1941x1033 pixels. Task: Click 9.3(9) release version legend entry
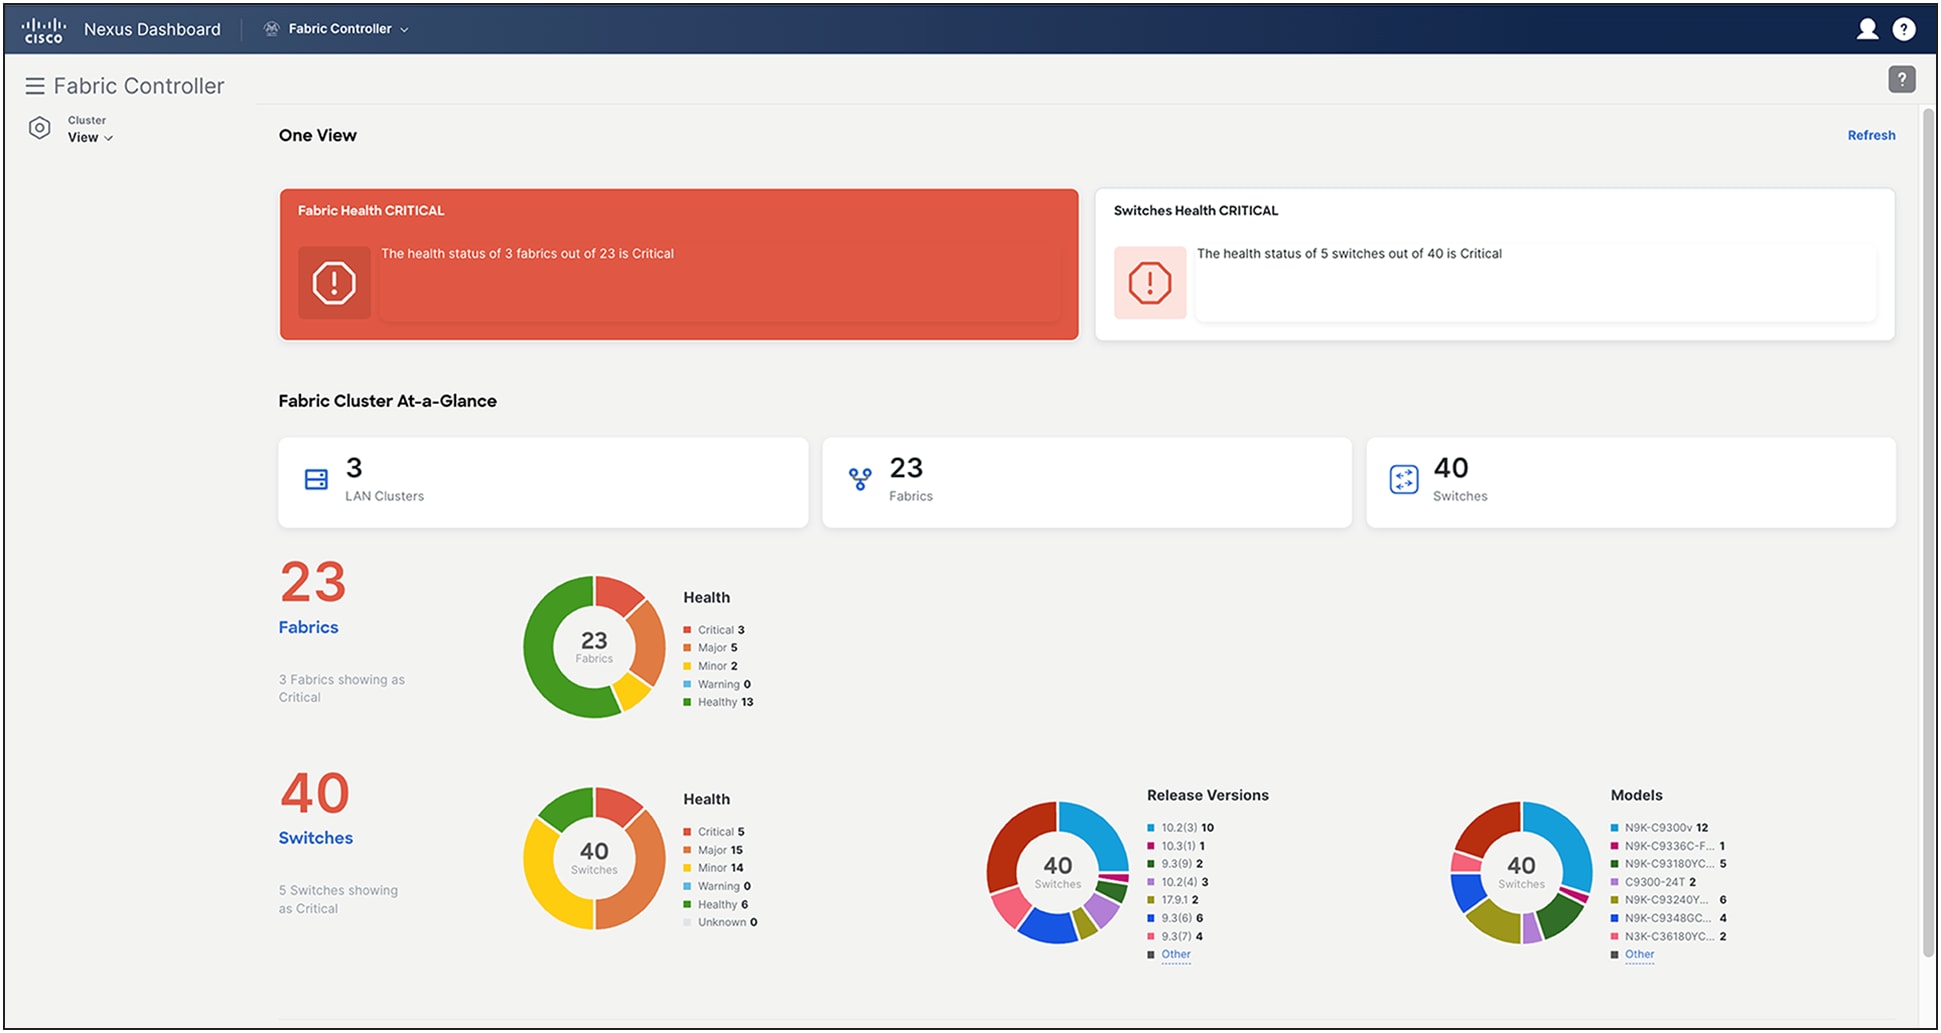(x=1175, y=864)
